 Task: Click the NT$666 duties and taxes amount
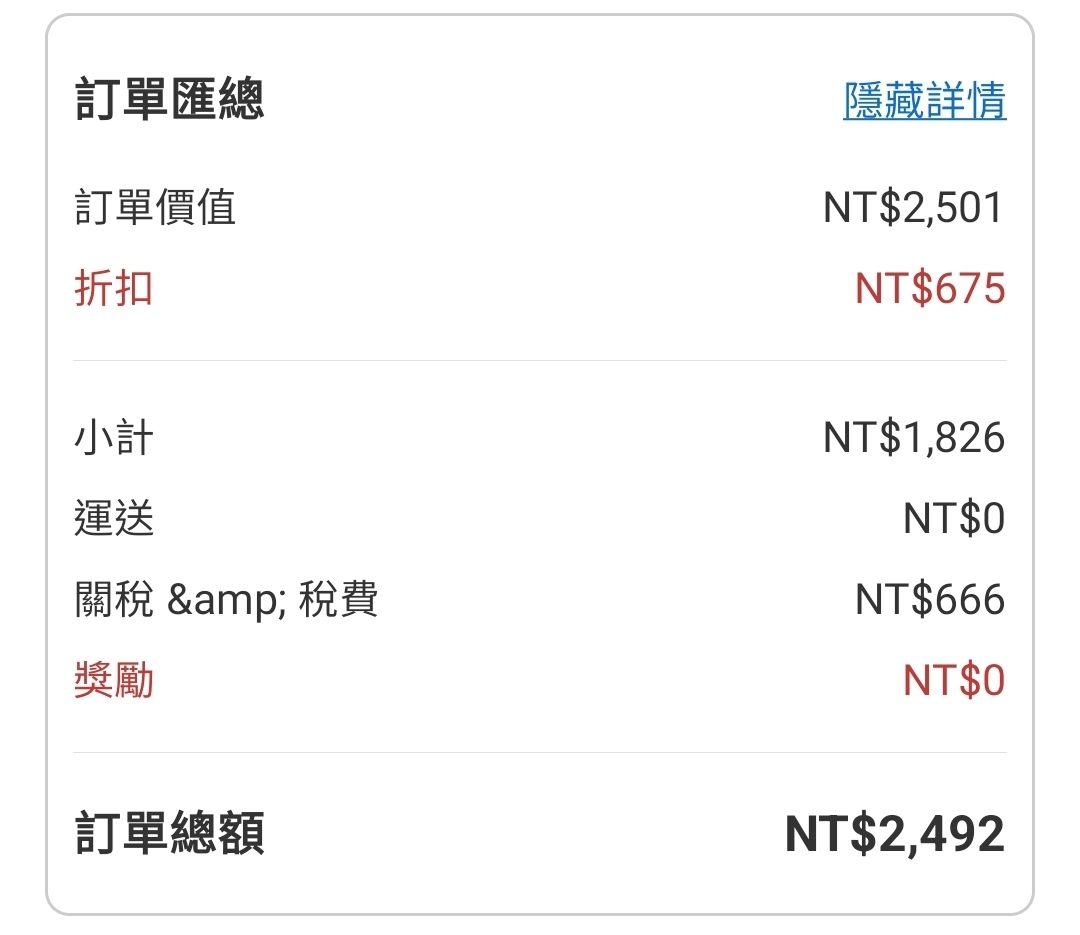point(930,600)
